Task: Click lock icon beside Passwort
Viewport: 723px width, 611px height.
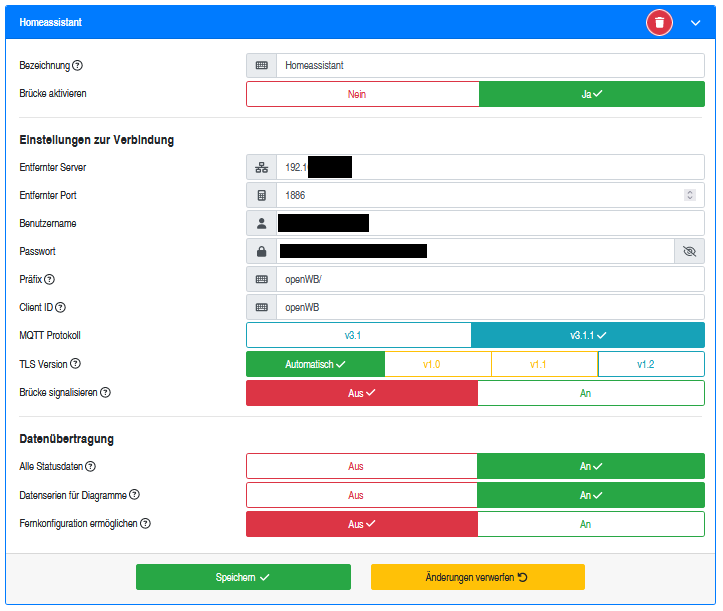Action: (261, 251)
